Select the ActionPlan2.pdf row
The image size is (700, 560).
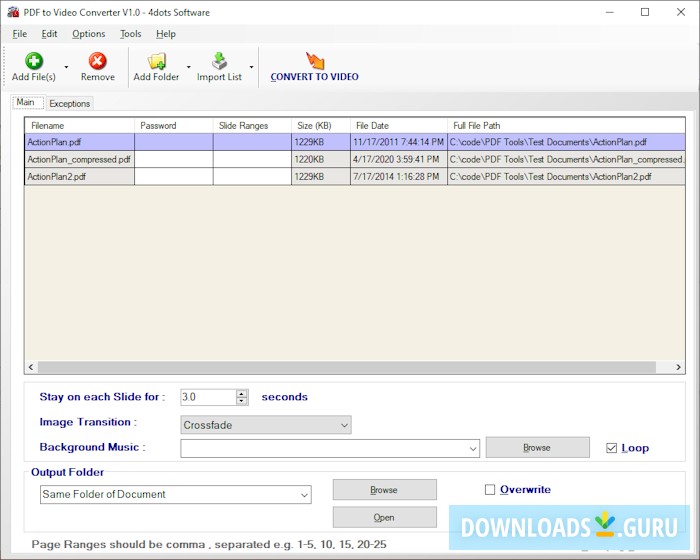(57, 176)
